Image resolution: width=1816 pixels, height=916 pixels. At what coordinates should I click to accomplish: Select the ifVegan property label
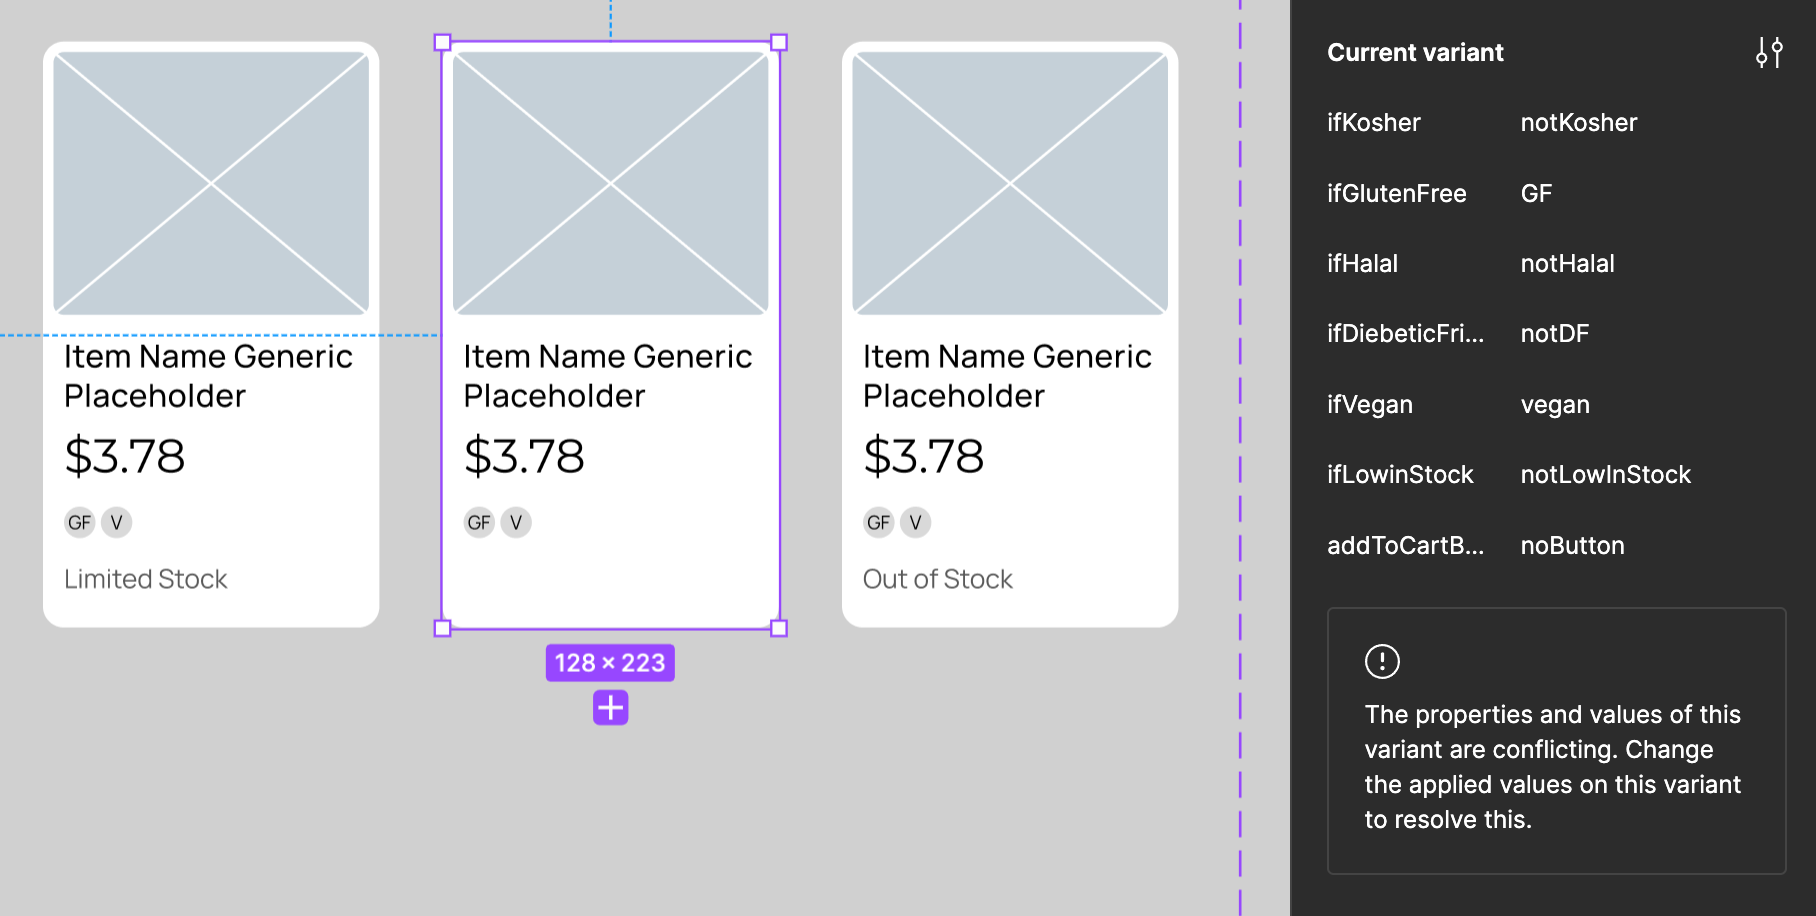(x=1369, y=405)
